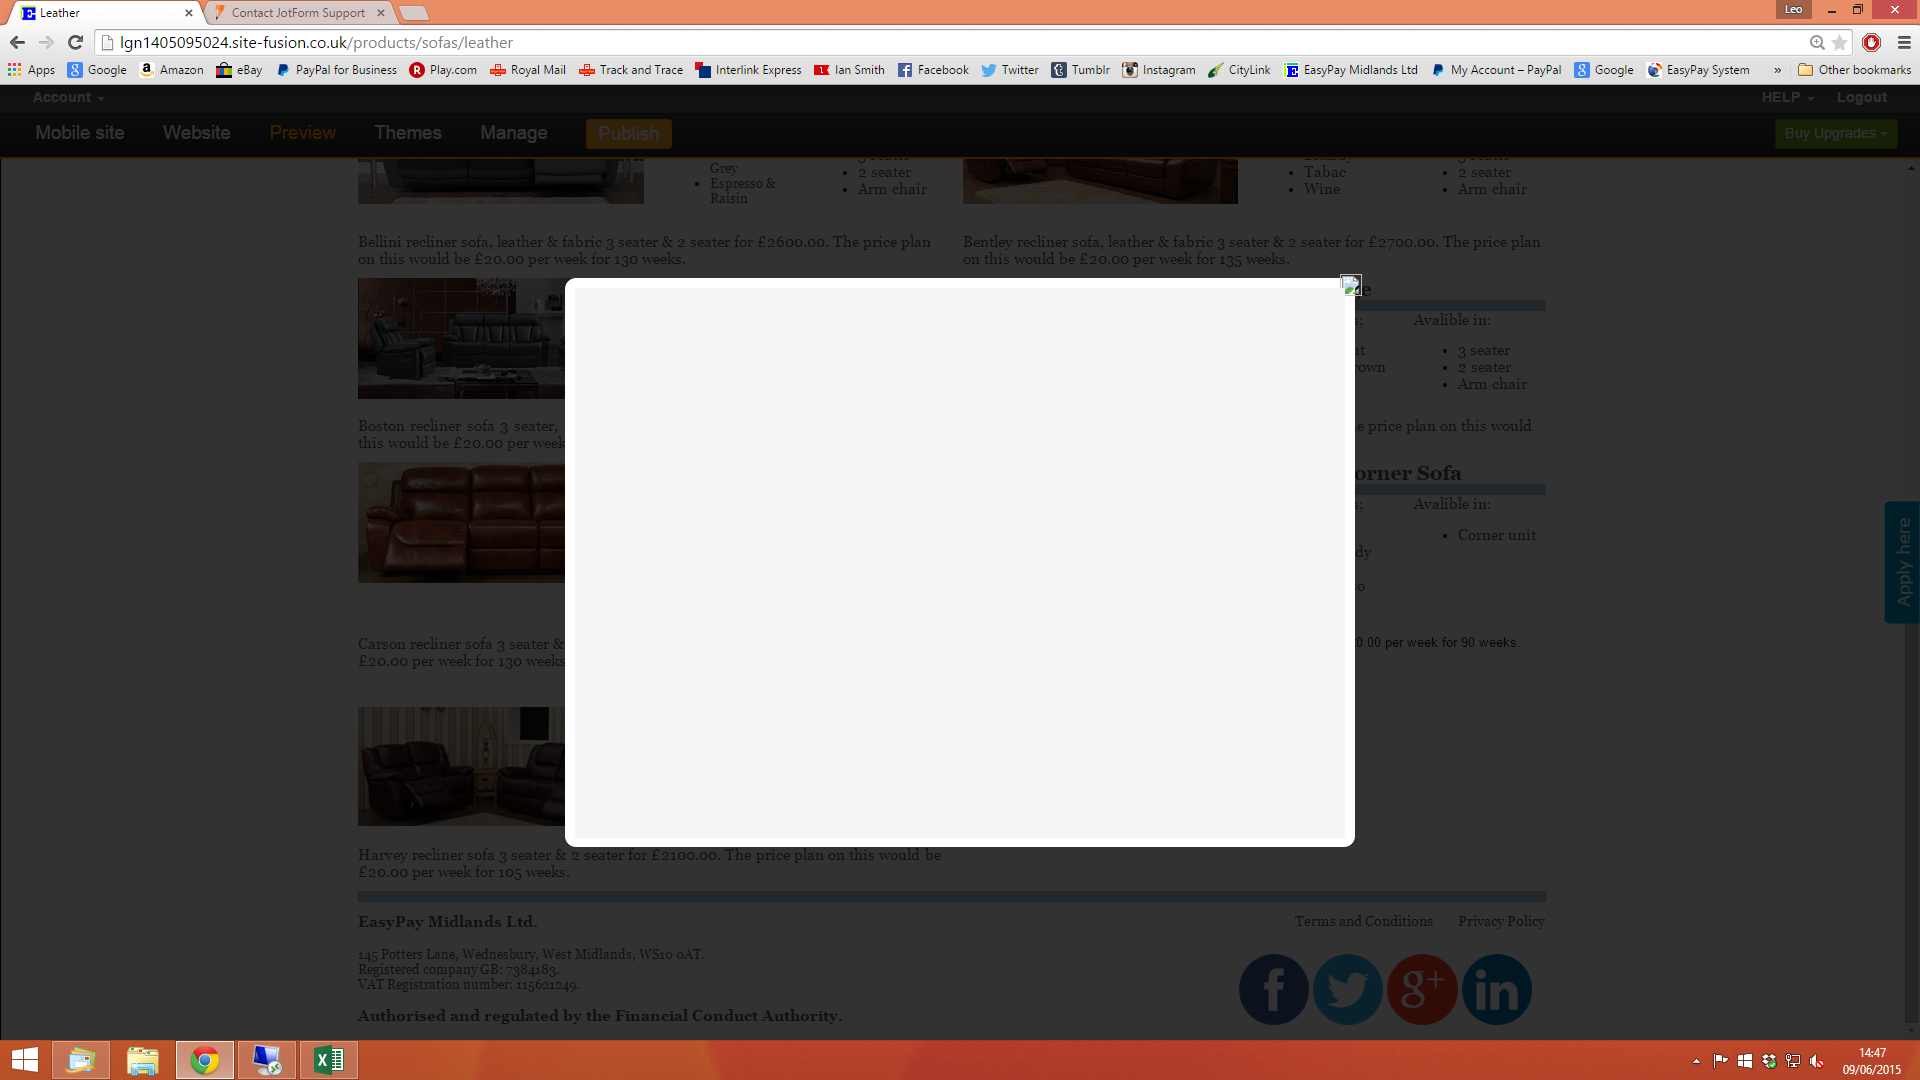Open the Royal Mail bookmark
The width and height of the screenshot is (1920, 1080).
point(527,70)
